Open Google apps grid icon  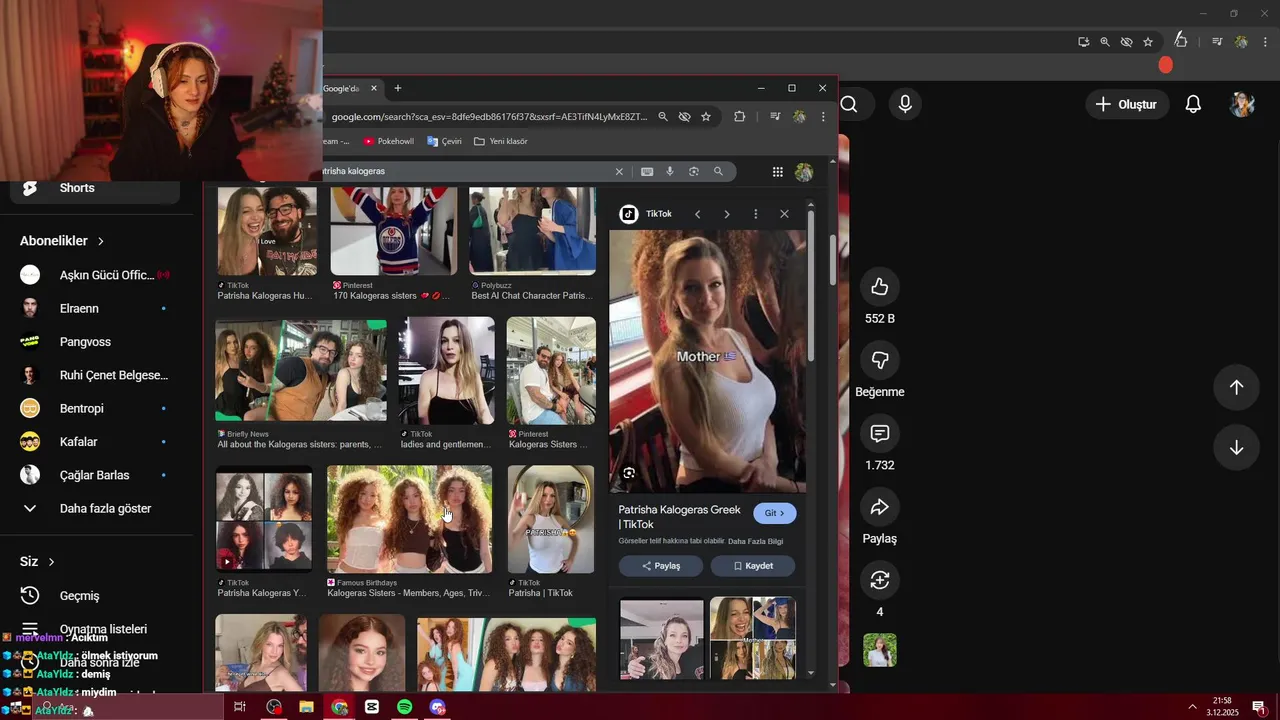click(777, 172)
